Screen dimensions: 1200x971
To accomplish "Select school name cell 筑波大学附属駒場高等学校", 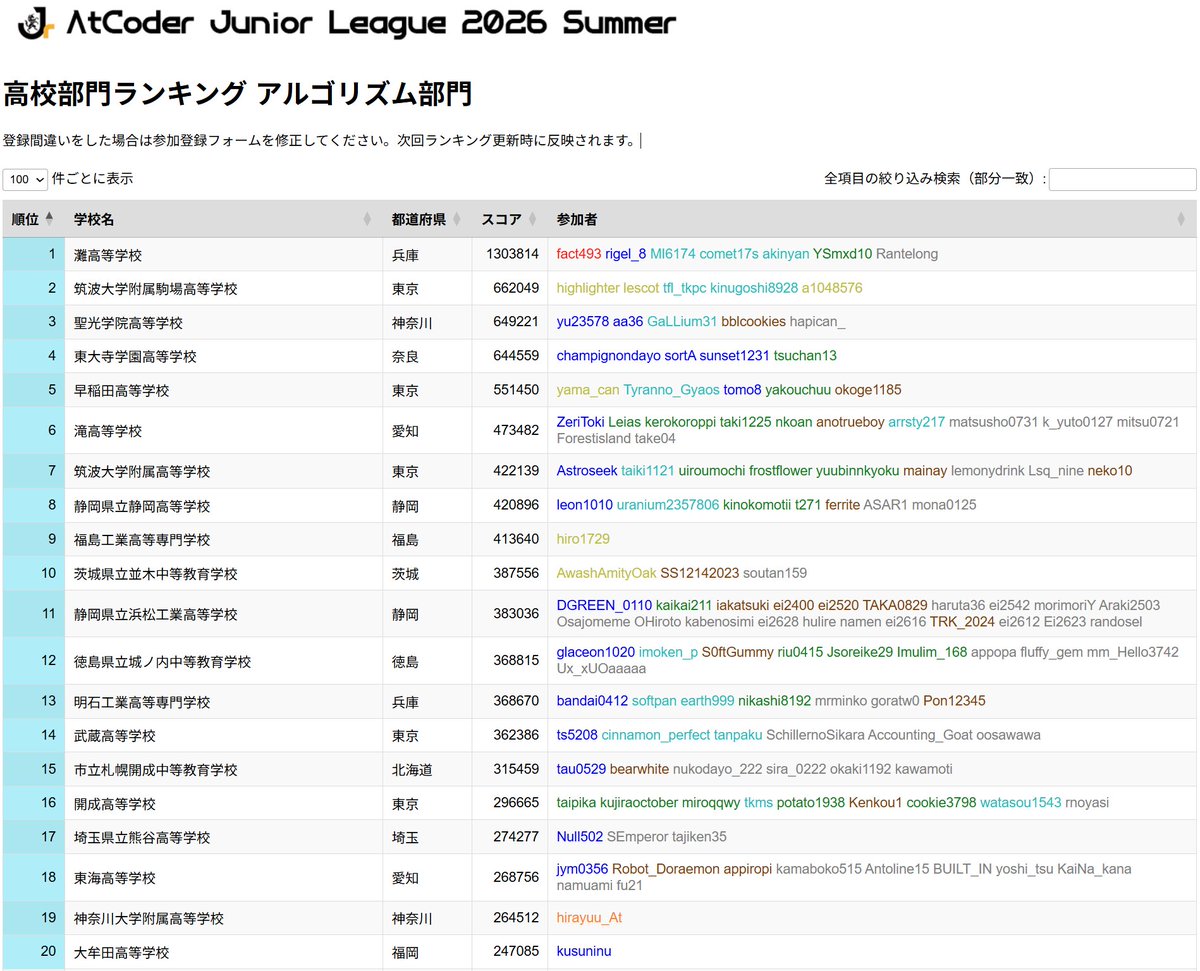I will [x=224, y=289].
